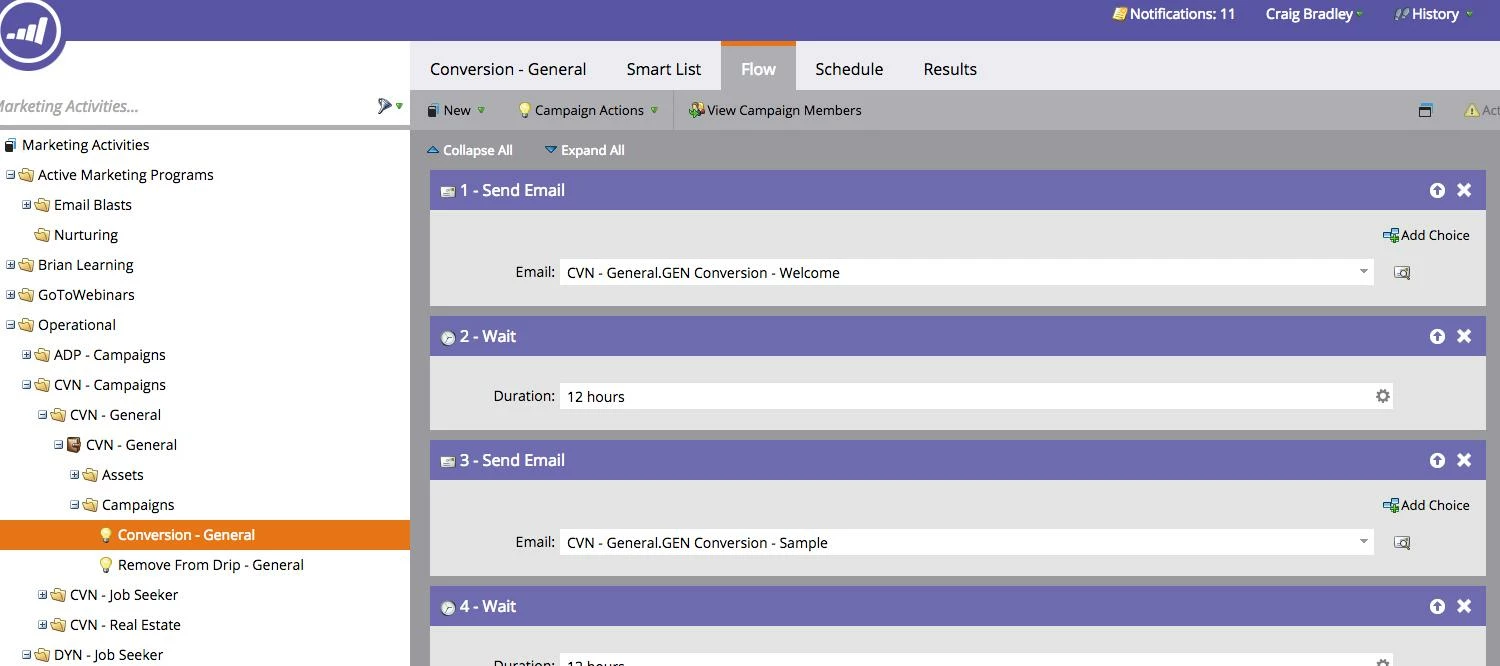Open the Results tab
Viewport: 1500px width, 666px height.
(x=950, y=69)
